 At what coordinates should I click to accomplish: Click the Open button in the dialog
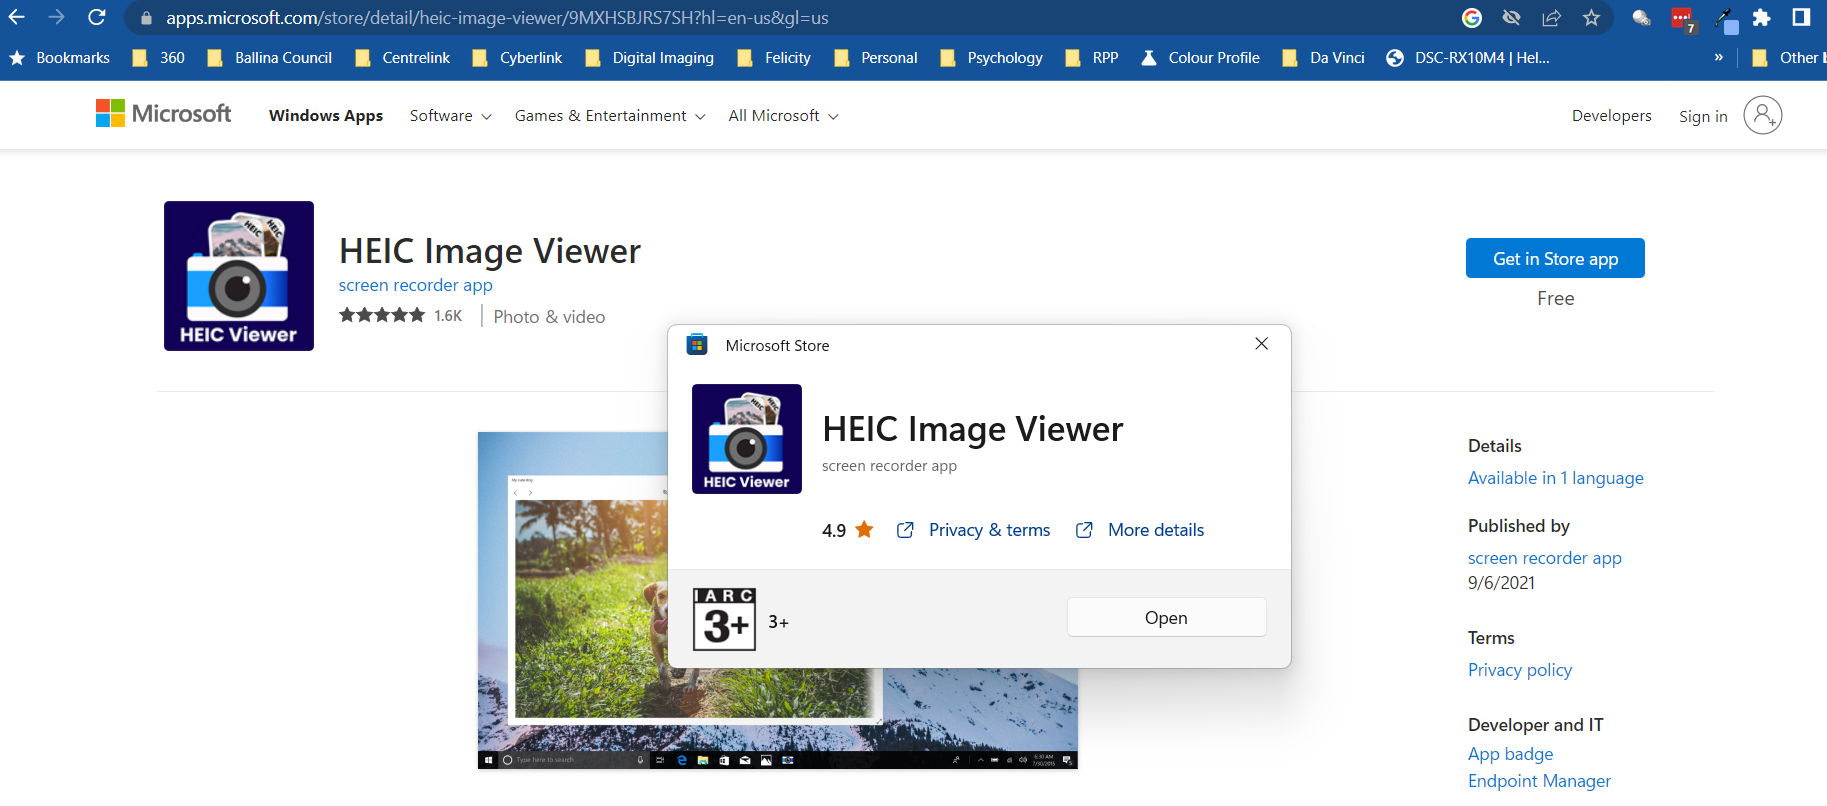point(1166,617)
